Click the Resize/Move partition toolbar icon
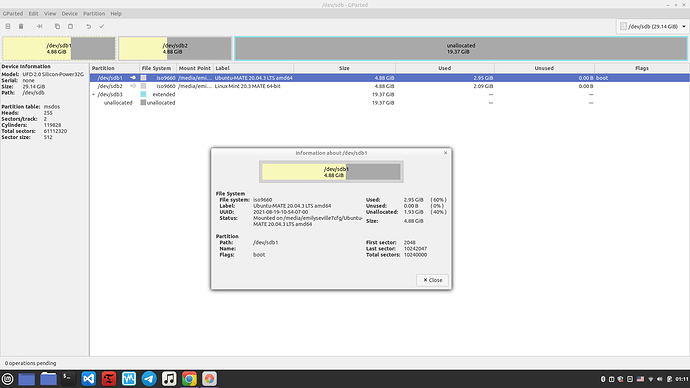The image size is (690, 388). point(39,26)
